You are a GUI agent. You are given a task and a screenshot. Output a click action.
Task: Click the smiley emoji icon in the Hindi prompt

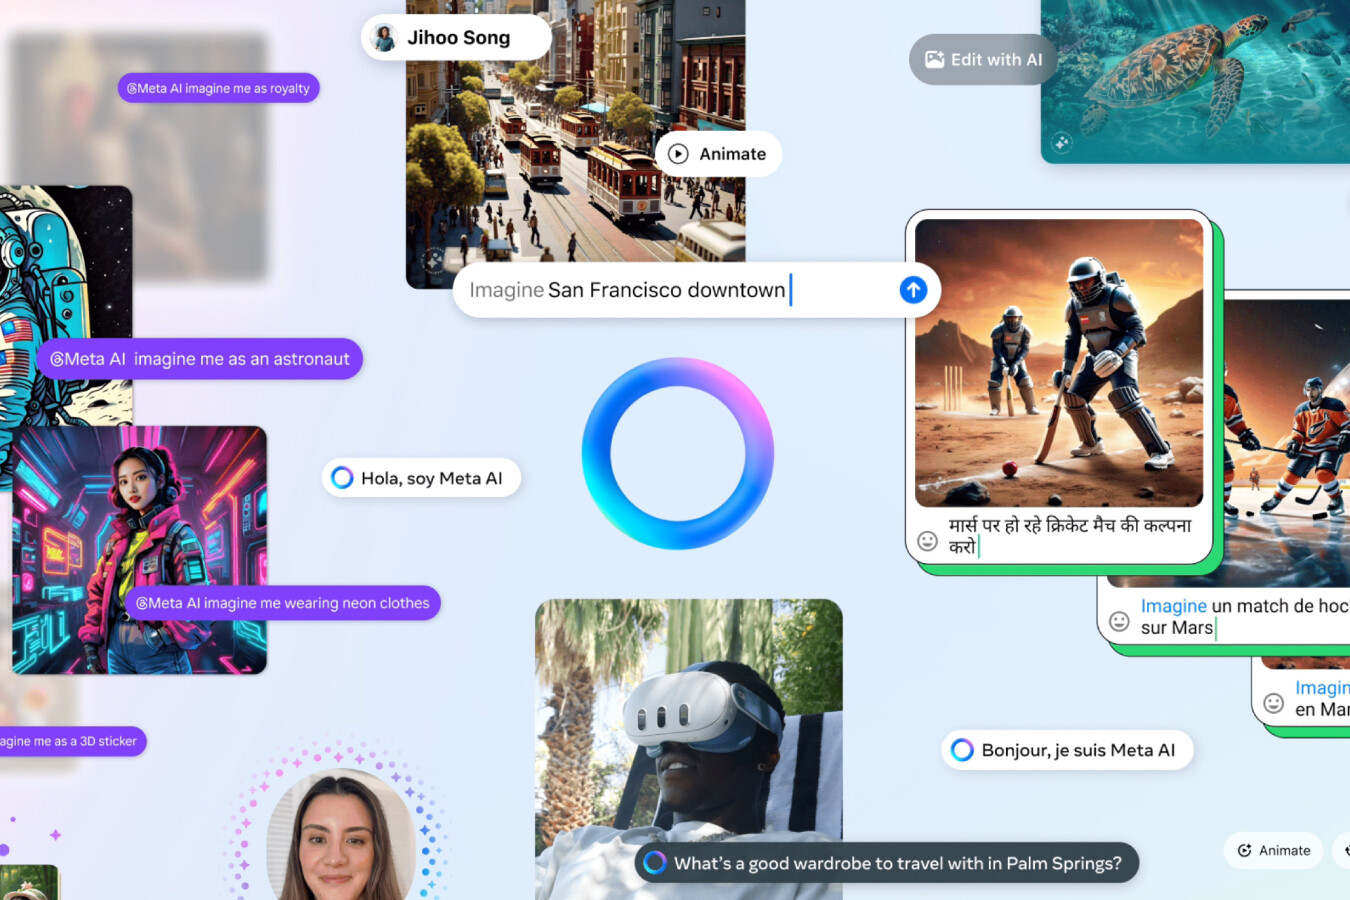pos(928,541)
